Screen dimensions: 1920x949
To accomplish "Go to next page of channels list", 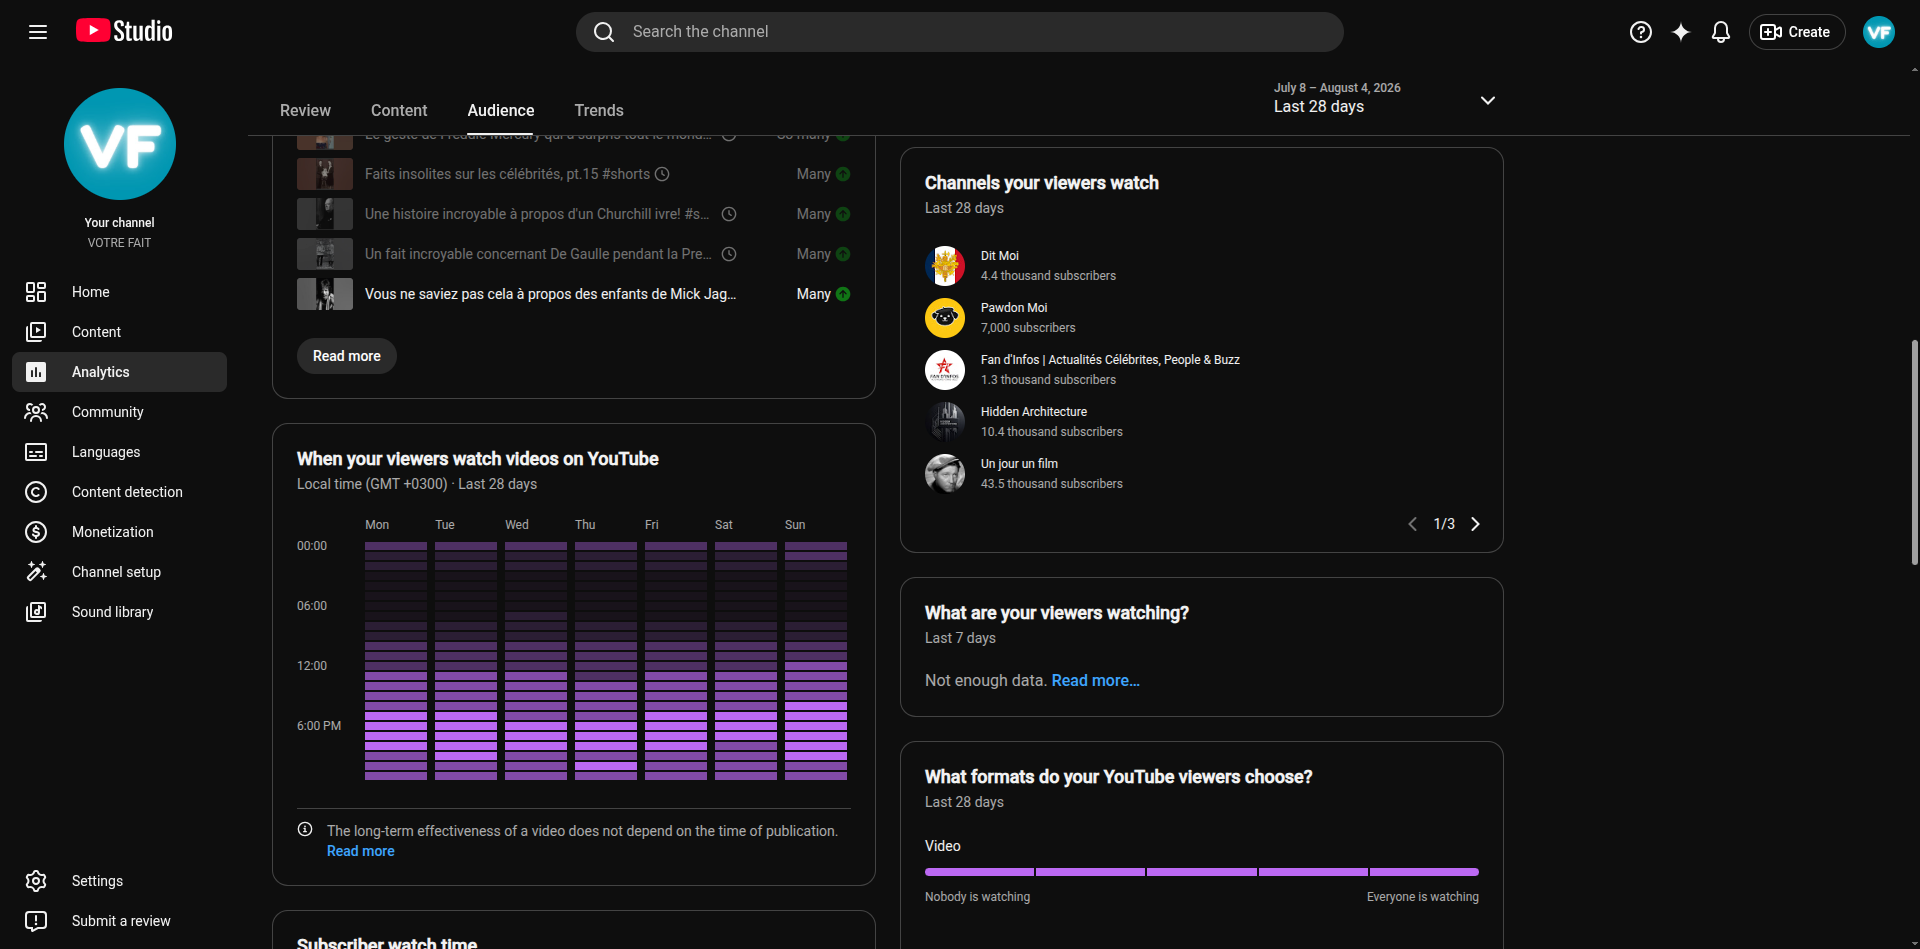I will pos(1475,524).
